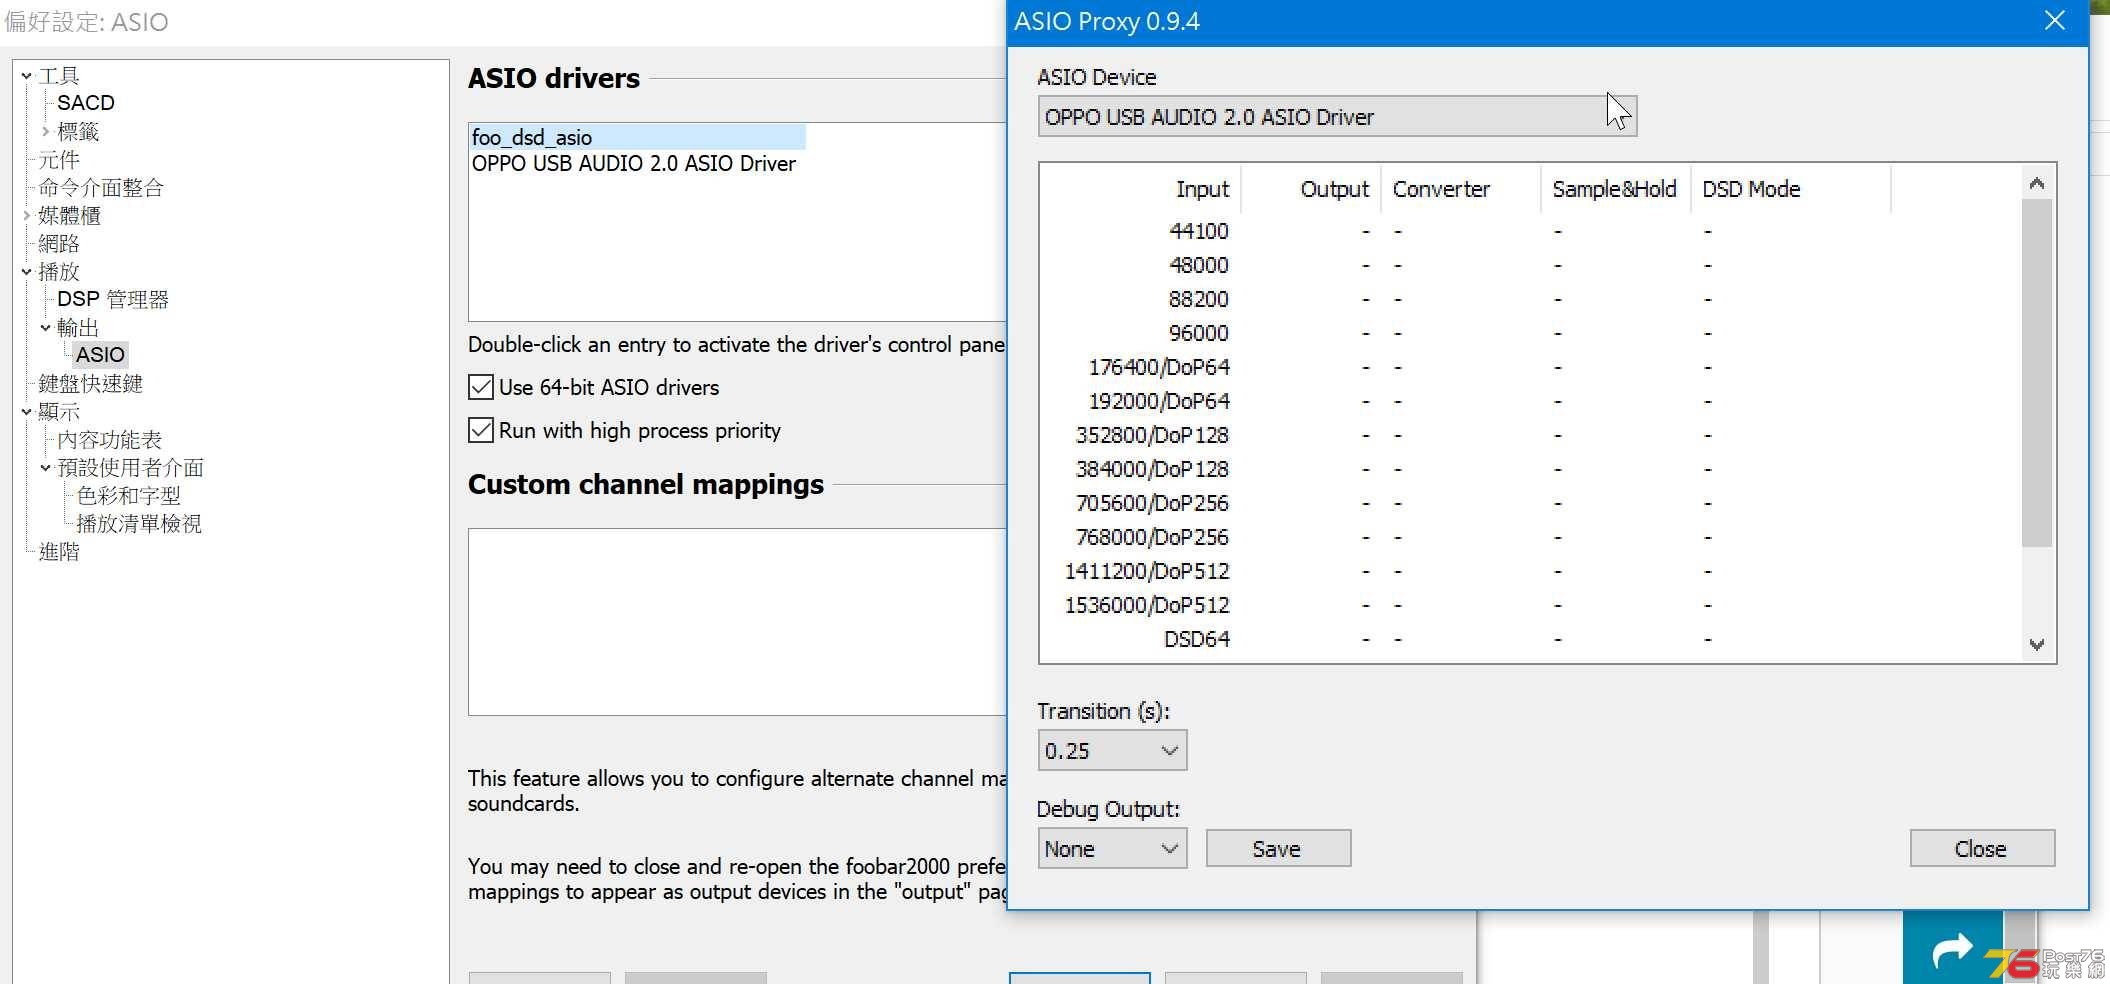The image size is (2110, 984).
Task: Select 命令介面整合 in the preferences tree
Action: [101, 188]
